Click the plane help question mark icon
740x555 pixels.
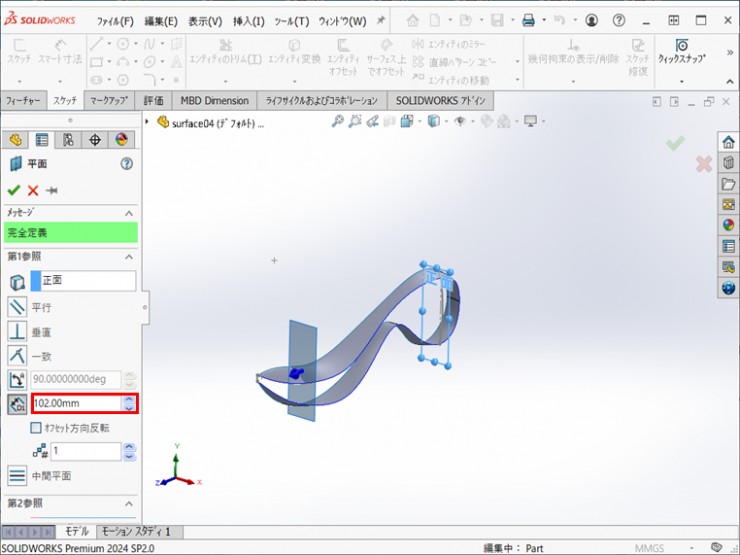127,164
